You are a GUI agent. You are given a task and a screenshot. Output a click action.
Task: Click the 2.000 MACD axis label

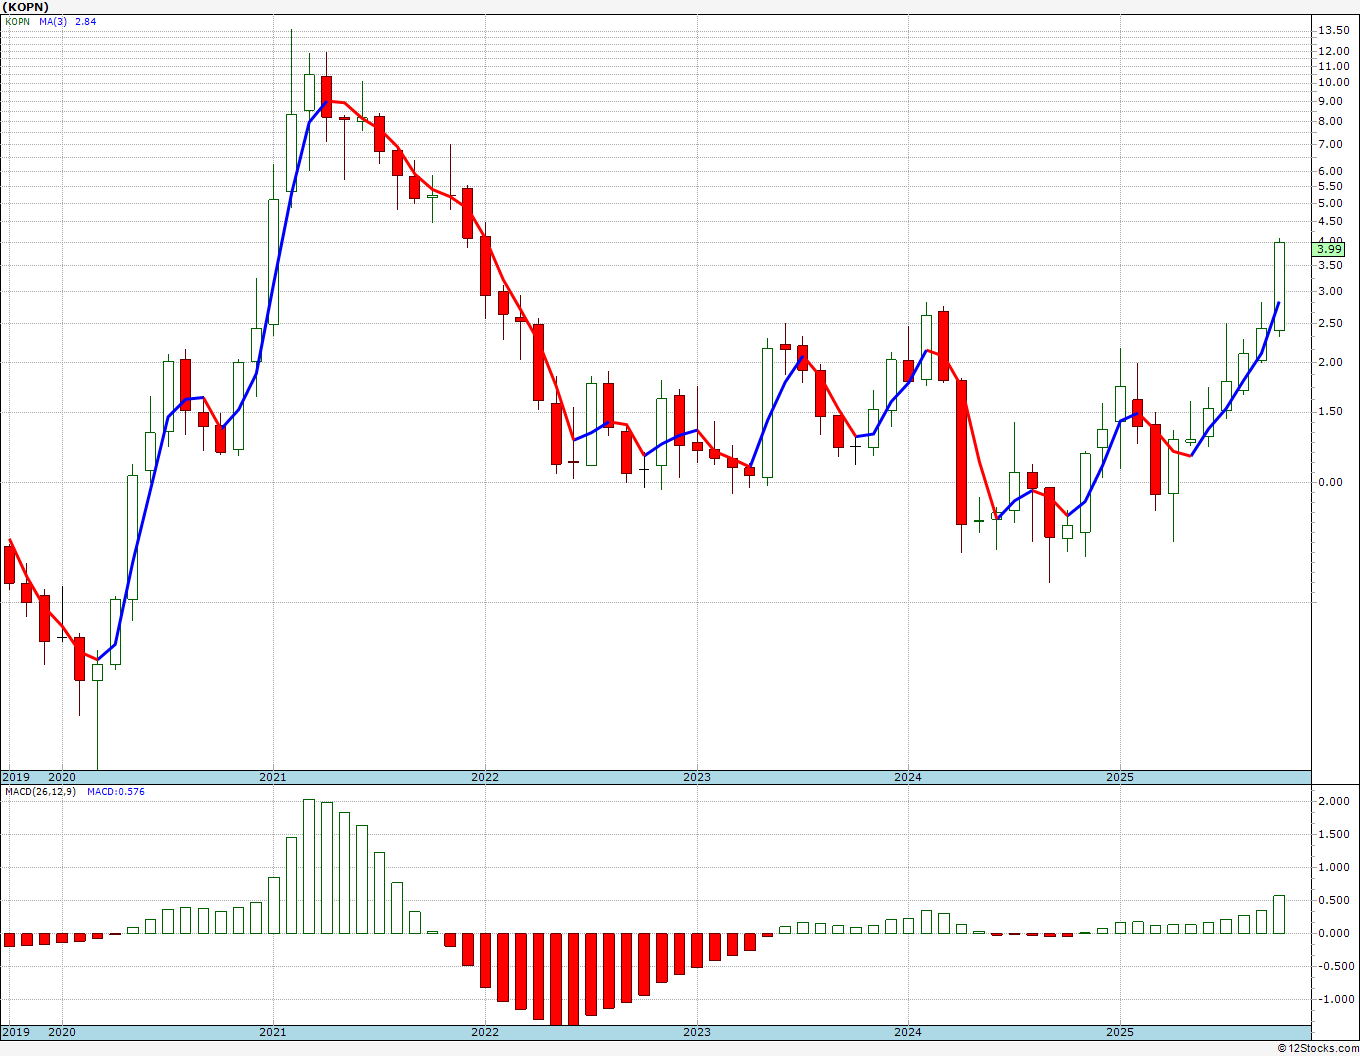point(1332,802)
